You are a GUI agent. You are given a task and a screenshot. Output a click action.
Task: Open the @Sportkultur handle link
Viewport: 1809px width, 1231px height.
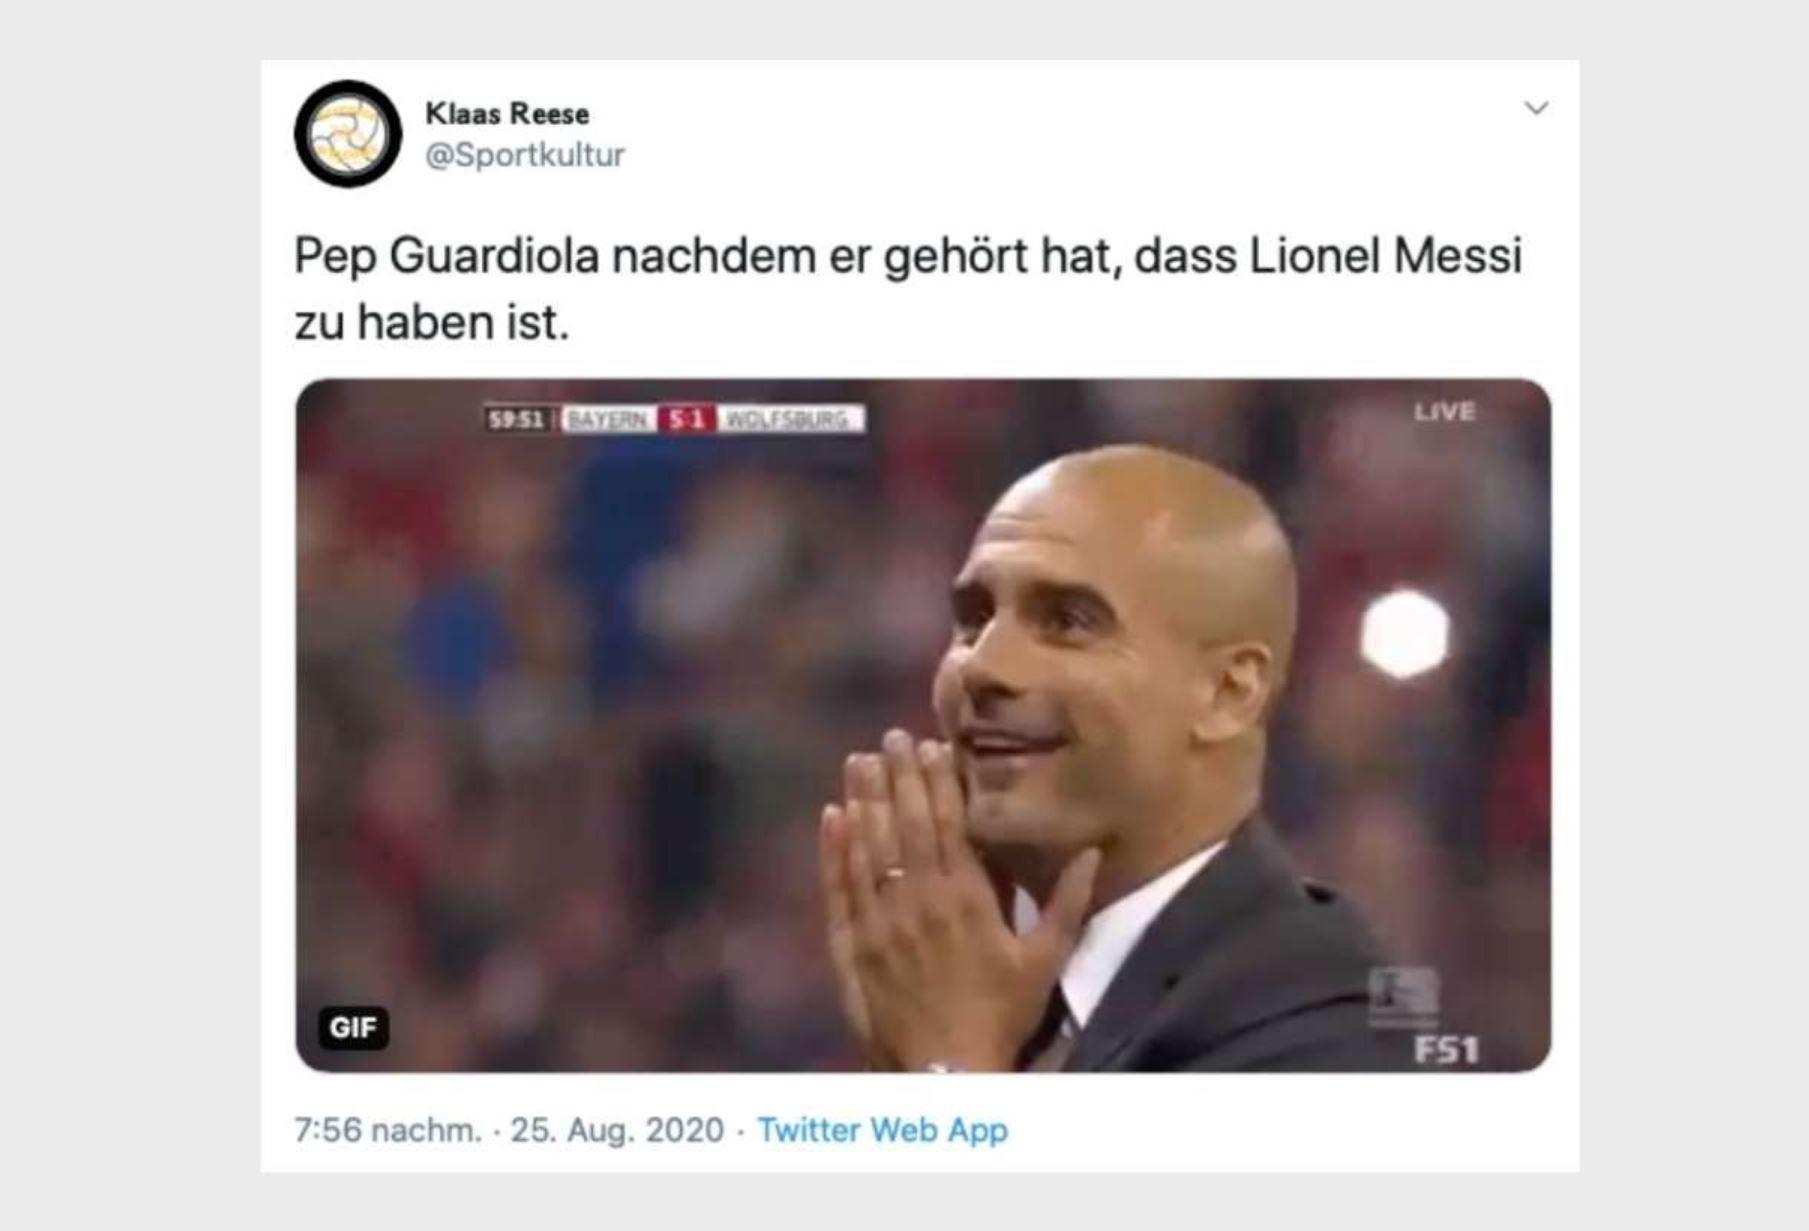tap(525, 155)
